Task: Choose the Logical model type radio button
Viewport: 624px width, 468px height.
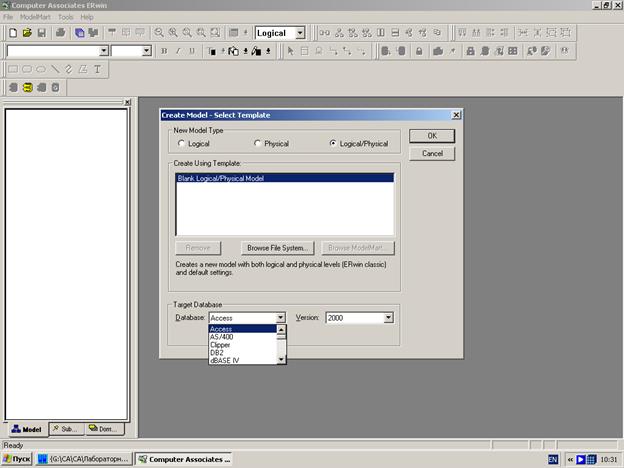Action: [181, 143]
